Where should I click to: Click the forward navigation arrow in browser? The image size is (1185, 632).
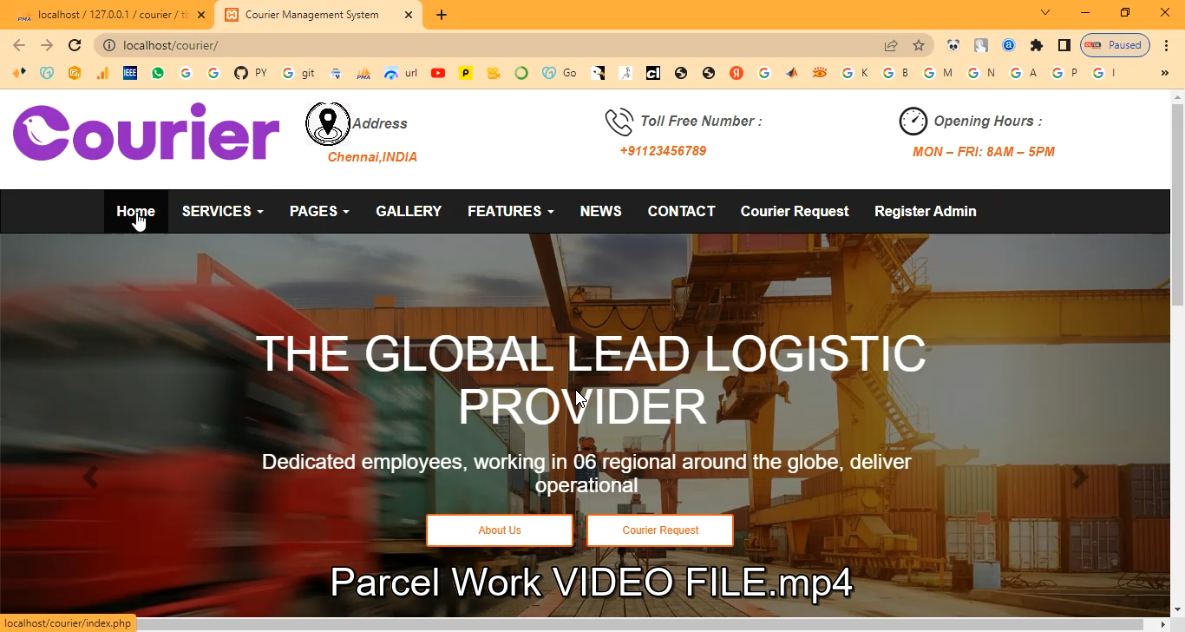[x=47, y=45]
